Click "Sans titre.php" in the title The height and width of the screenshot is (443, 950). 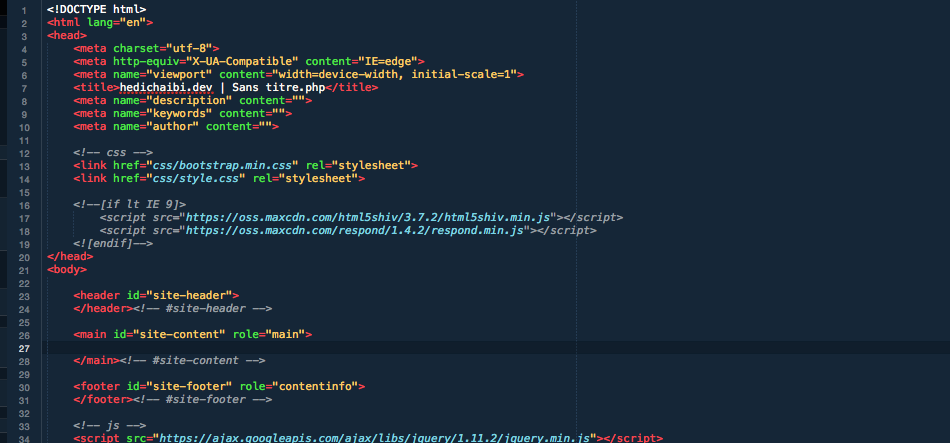pyautogui.click(x=279, y=88)
